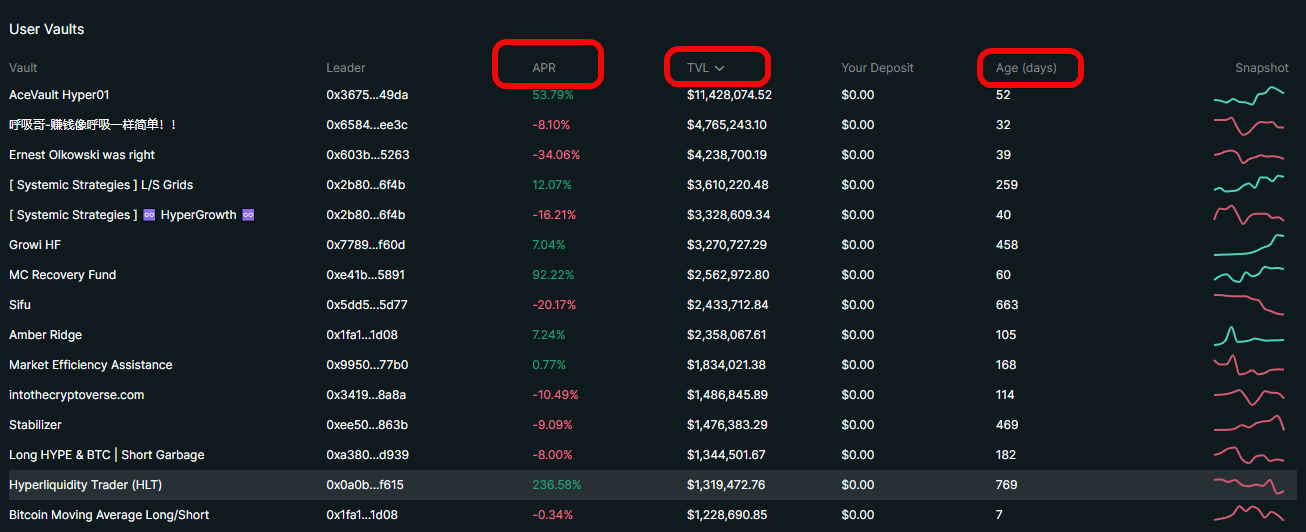Open Hyperliquidity Trader (HLT) vault

[x=85, y=485]
